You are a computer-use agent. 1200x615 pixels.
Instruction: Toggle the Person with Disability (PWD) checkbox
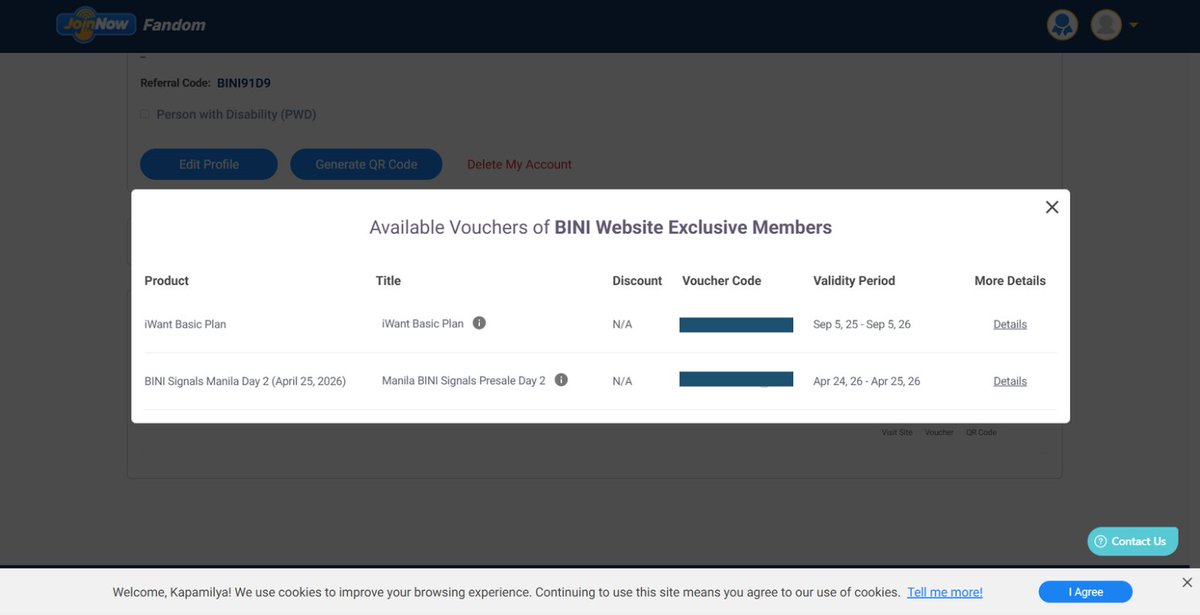145,115
